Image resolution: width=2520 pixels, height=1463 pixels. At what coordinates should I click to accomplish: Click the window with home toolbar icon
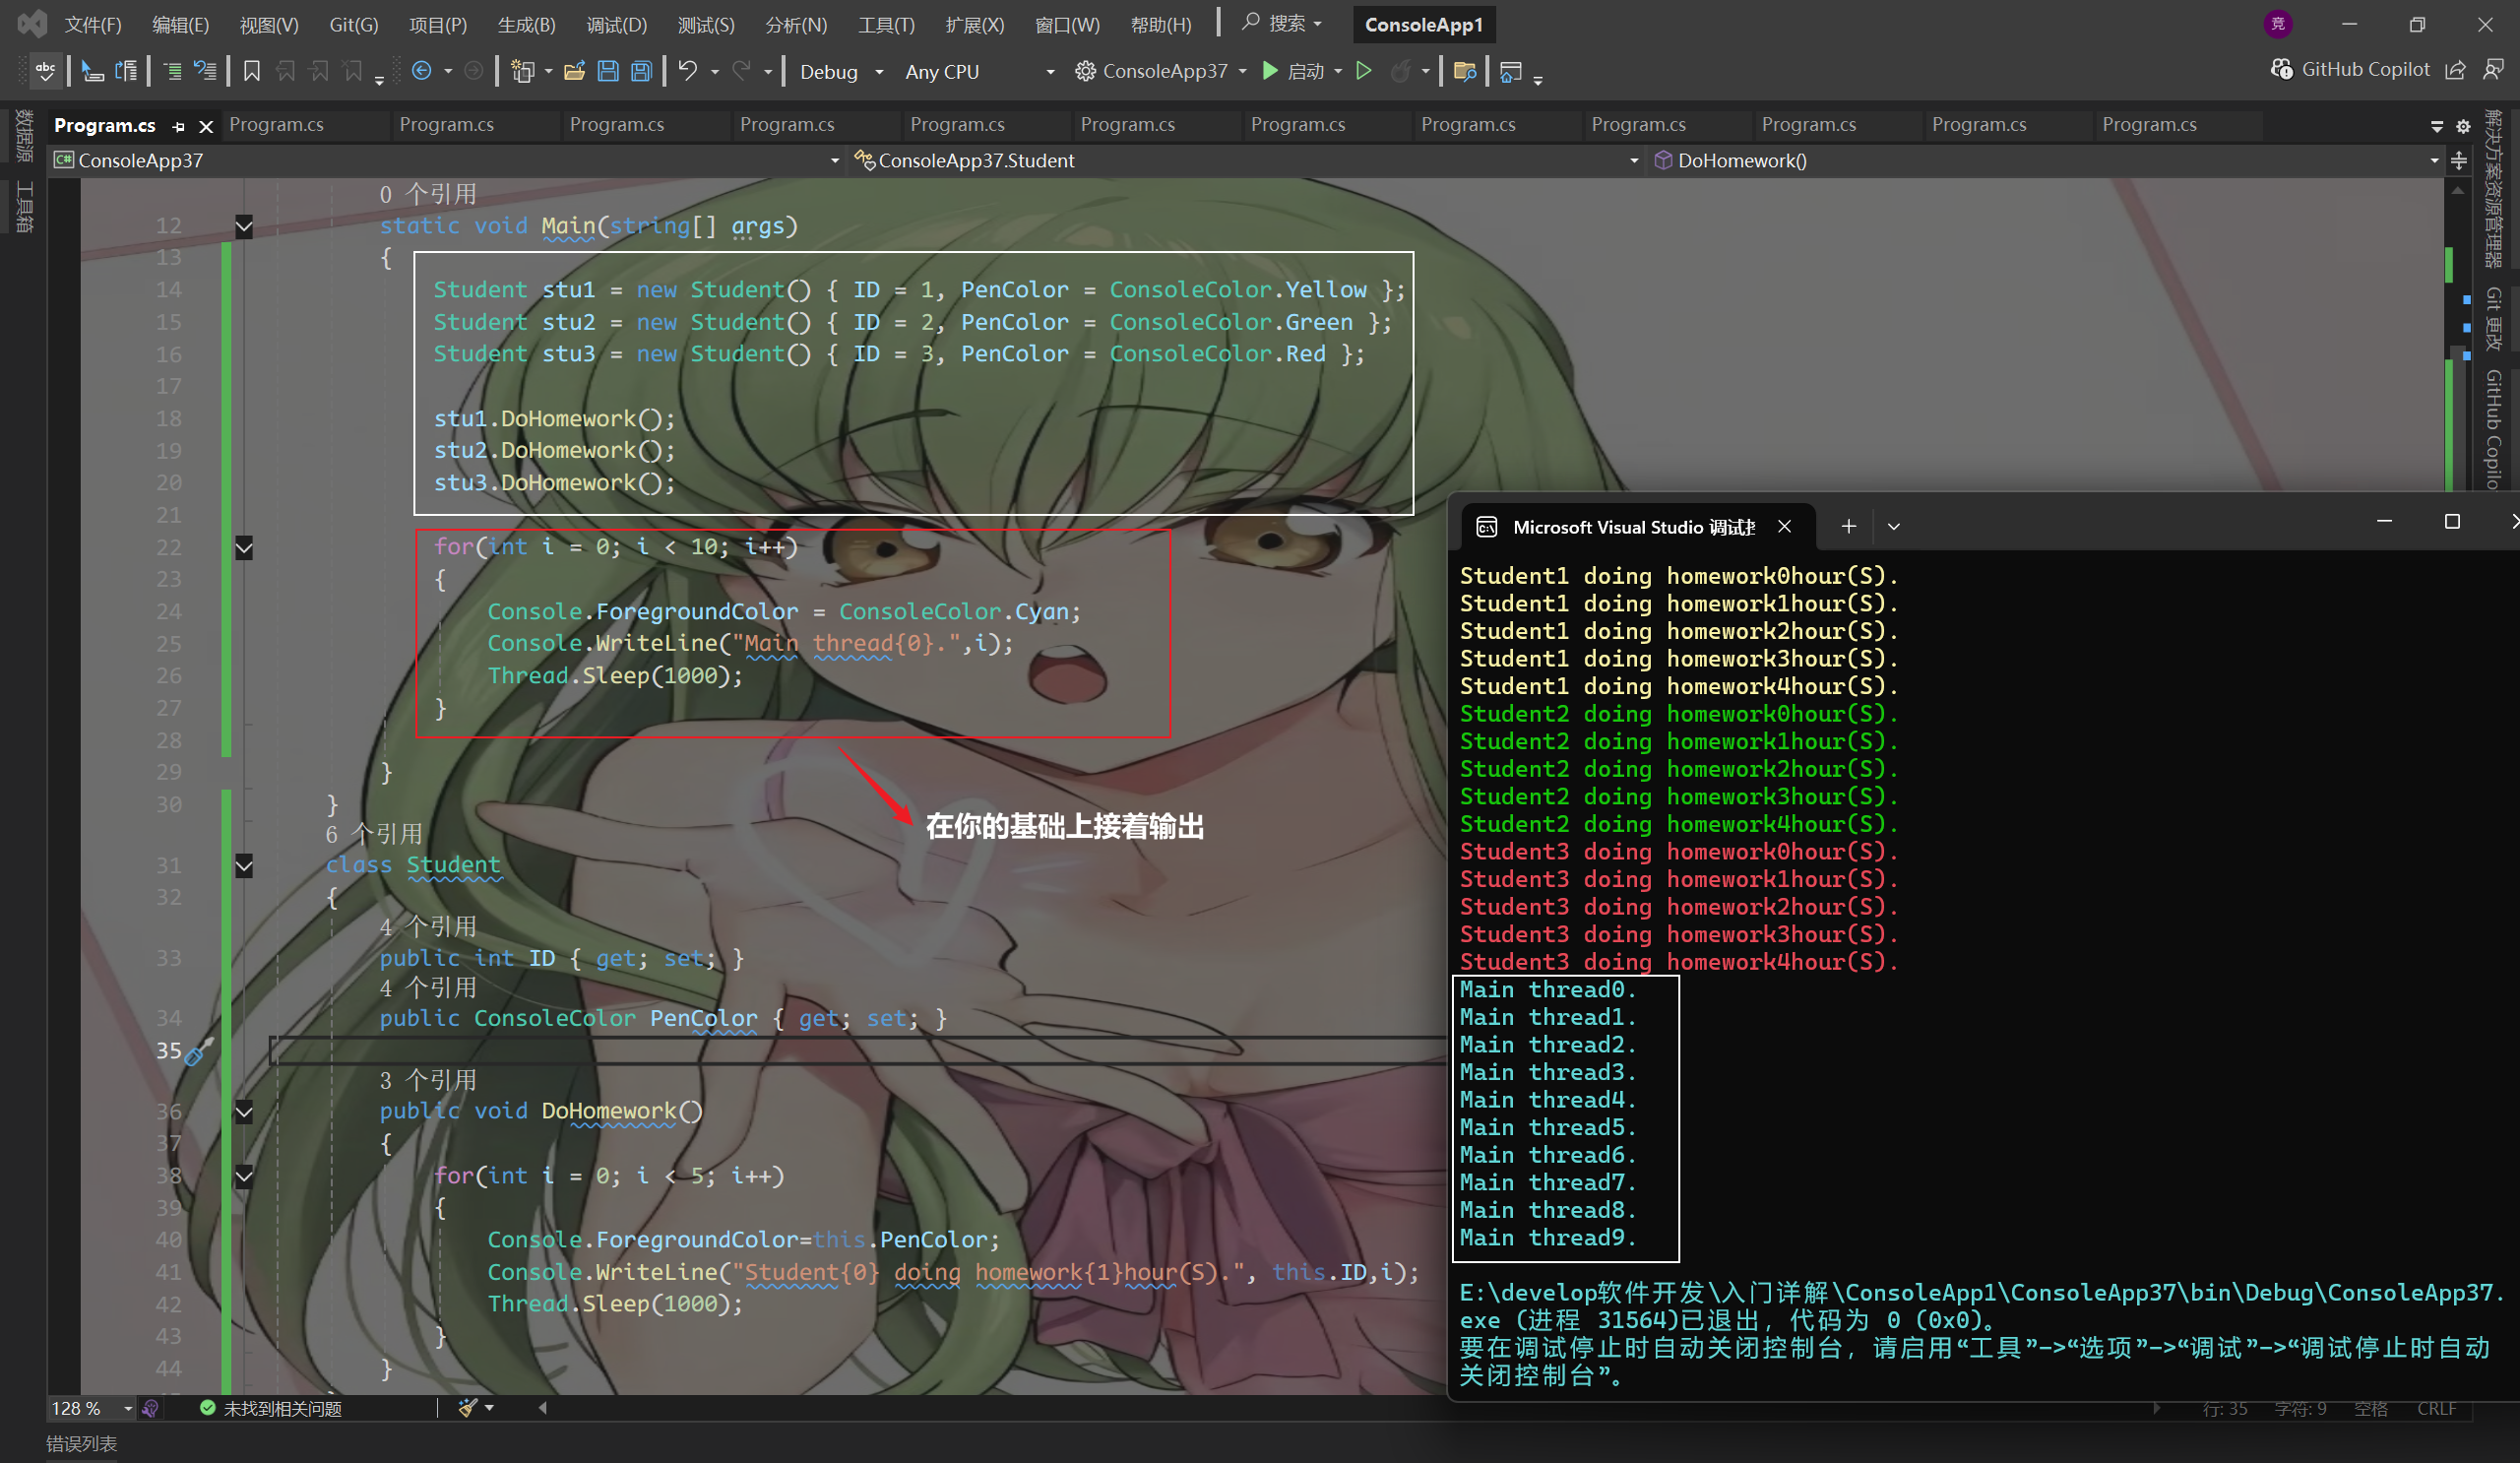[1511, 71]
